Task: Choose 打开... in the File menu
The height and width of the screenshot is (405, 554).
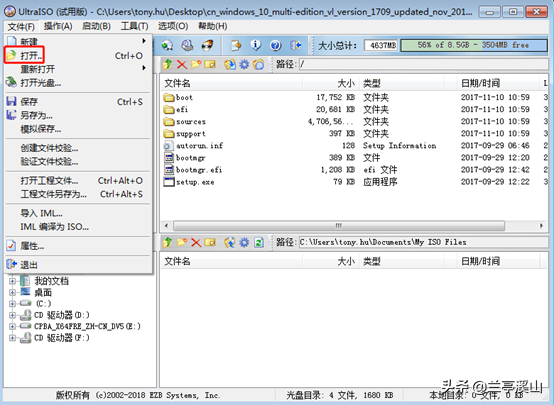Action: coord(78,55)
